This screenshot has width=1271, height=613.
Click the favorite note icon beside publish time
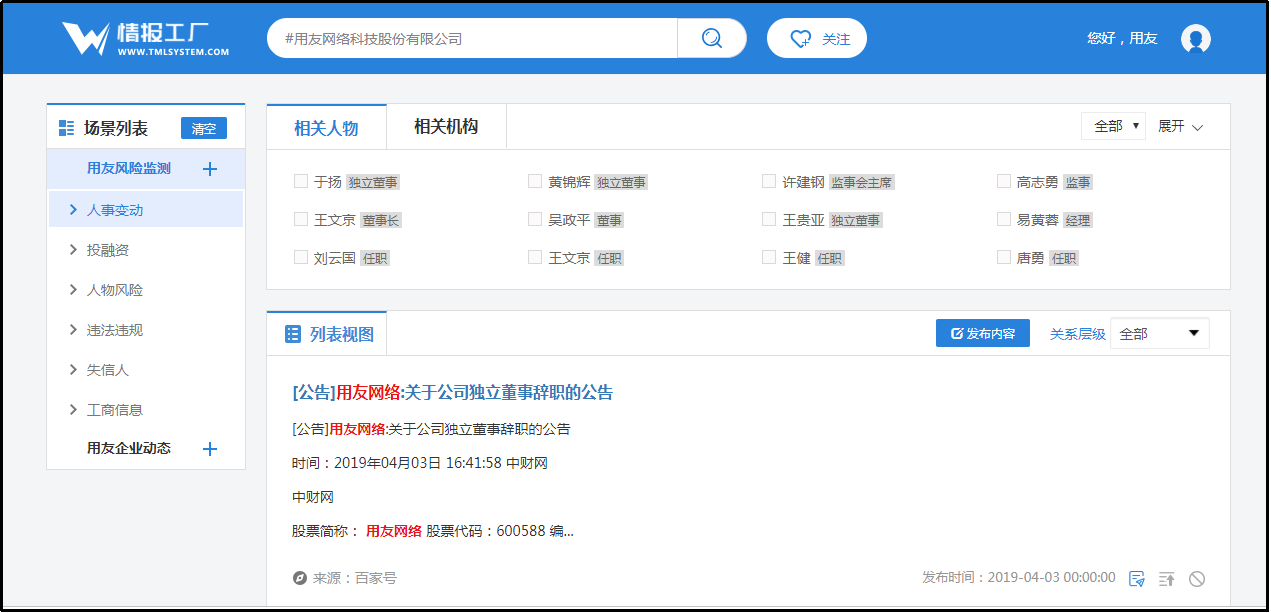coord(1136,578)
